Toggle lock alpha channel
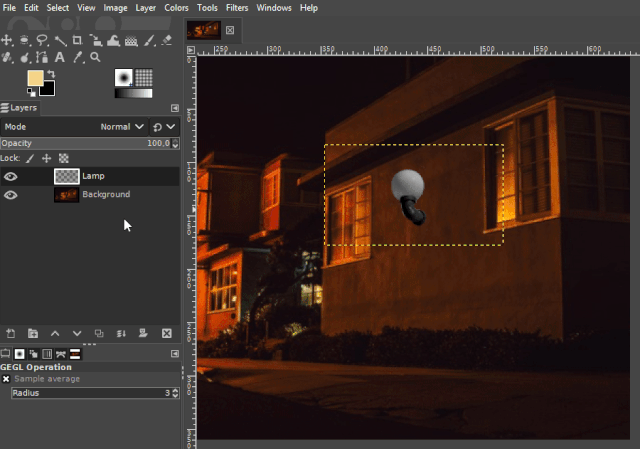640x449 pixels. point(64,158)
